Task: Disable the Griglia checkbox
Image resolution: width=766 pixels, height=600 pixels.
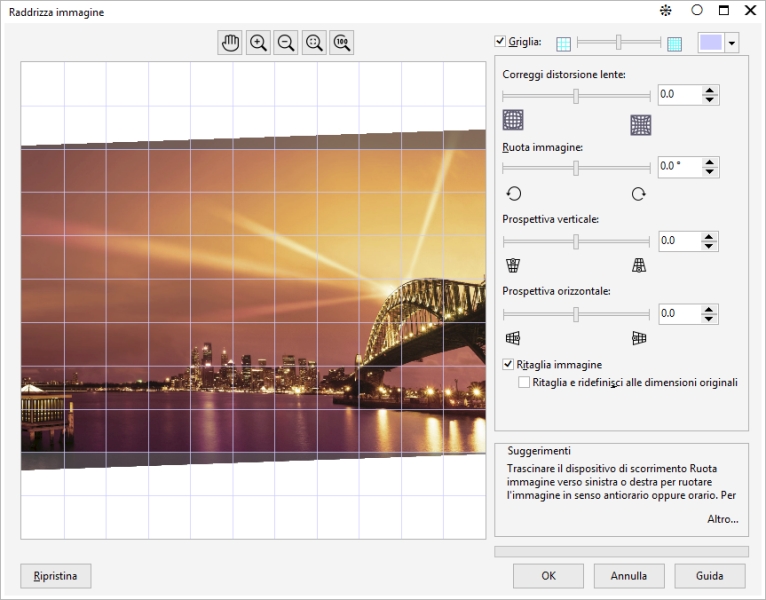Action: [x=500, y=42]
